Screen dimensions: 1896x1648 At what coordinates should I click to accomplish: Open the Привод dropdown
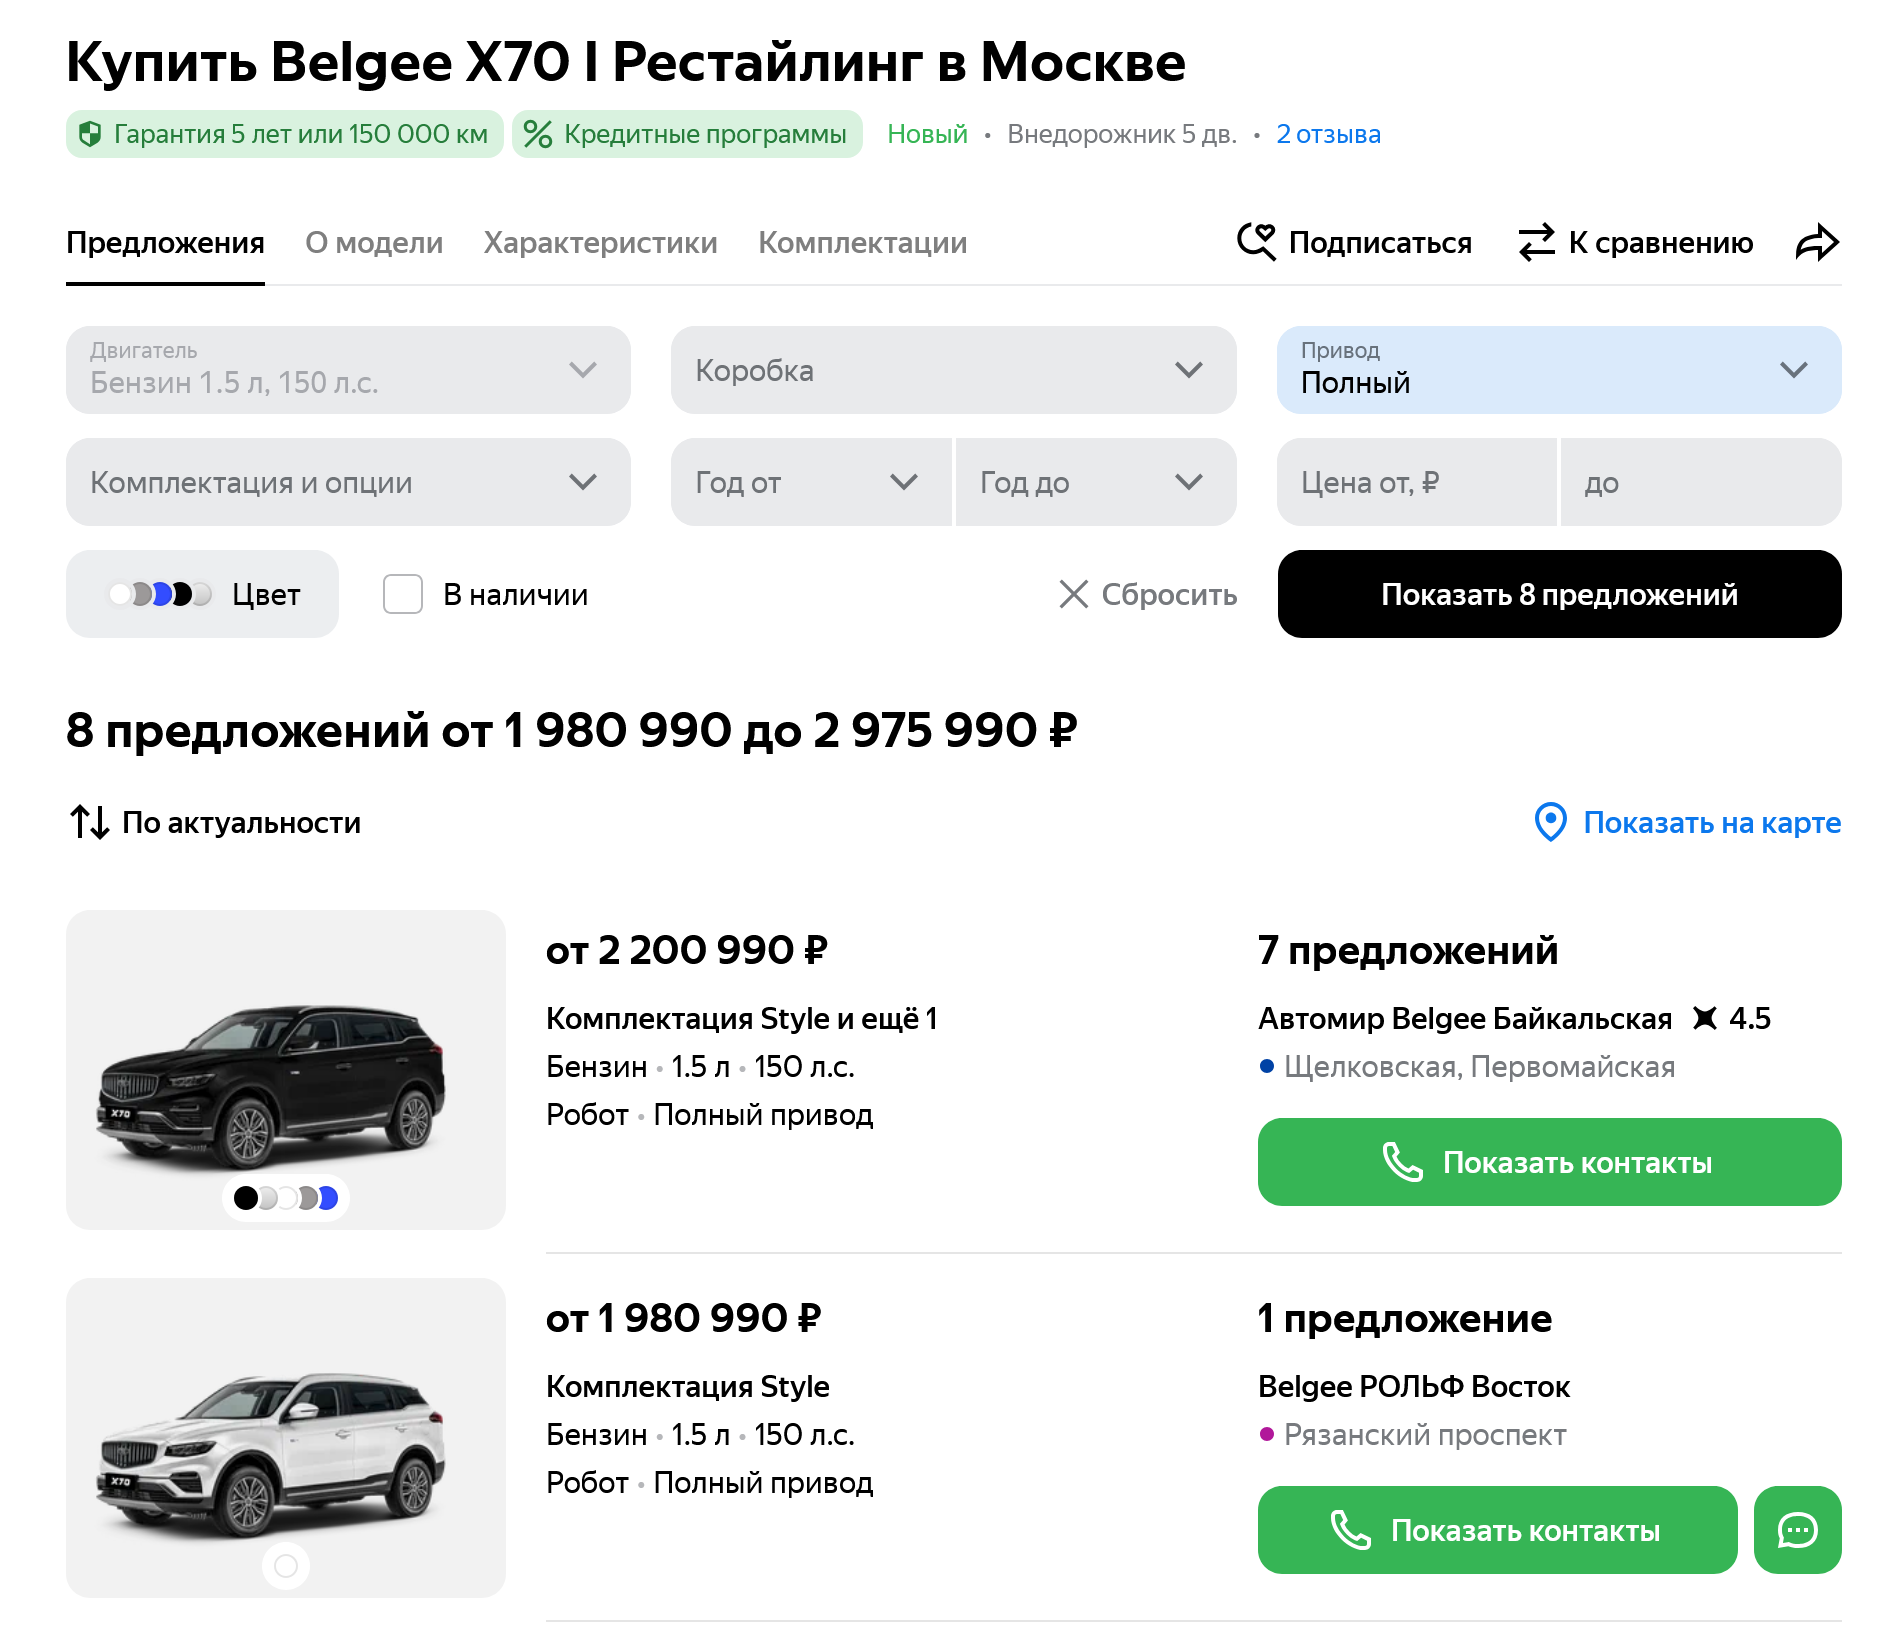point(1558,370)
